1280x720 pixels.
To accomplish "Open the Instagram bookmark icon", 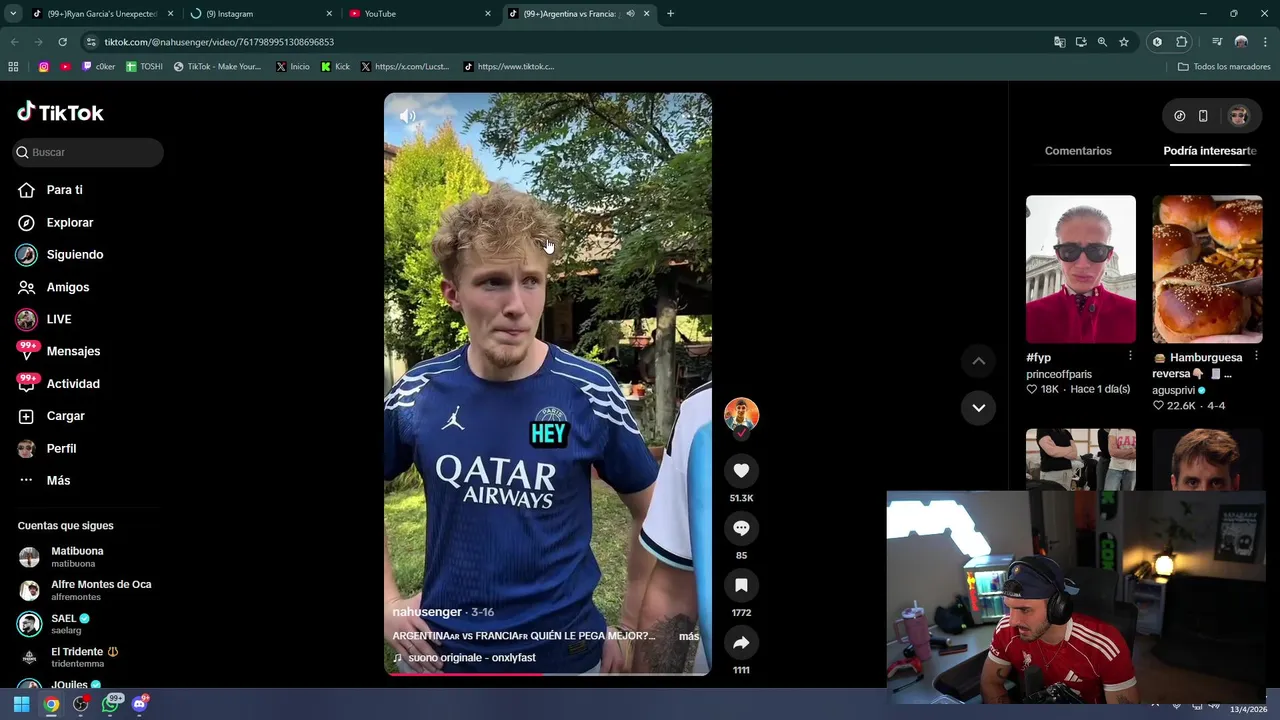I will (x=44, y=67).
